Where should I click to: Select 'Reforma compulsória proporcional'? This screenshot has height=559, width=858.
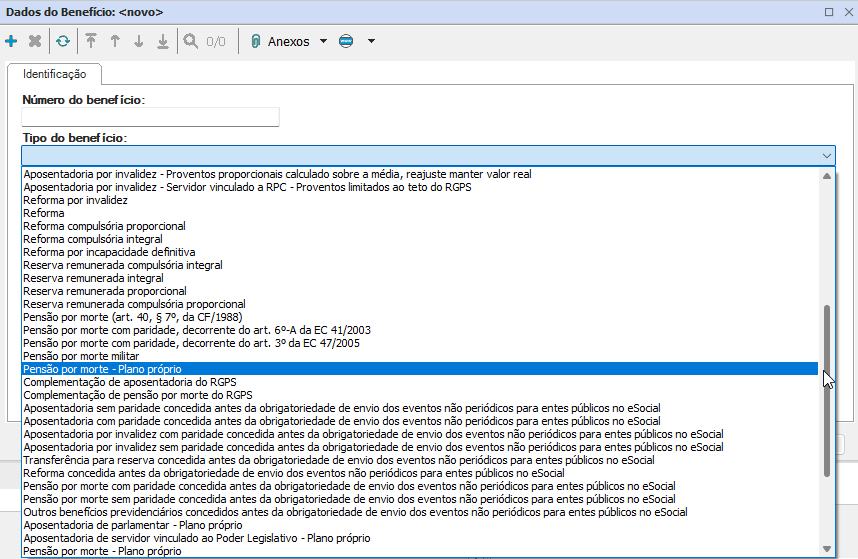tap(420, 226)
